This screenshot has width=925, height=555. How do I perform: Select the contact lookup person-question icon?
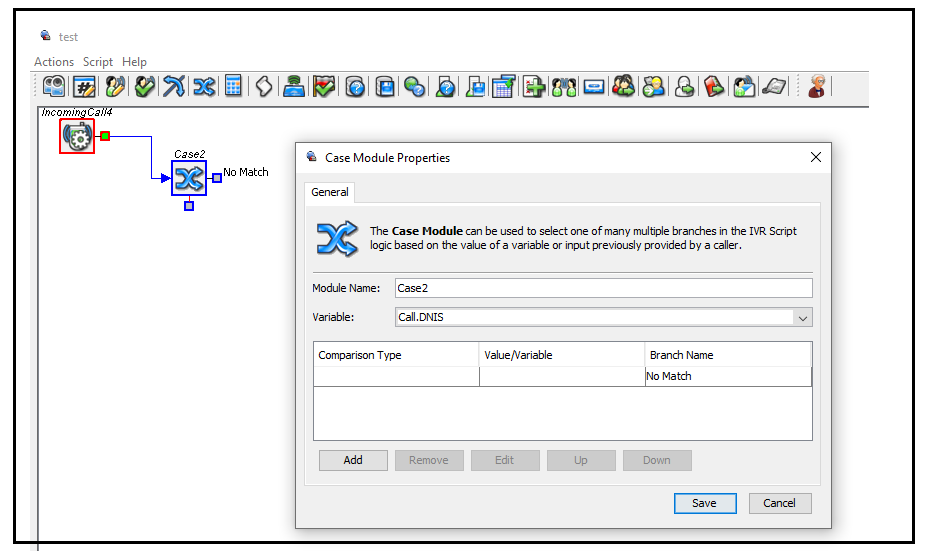pyautogui.click(x=445, y=87)
